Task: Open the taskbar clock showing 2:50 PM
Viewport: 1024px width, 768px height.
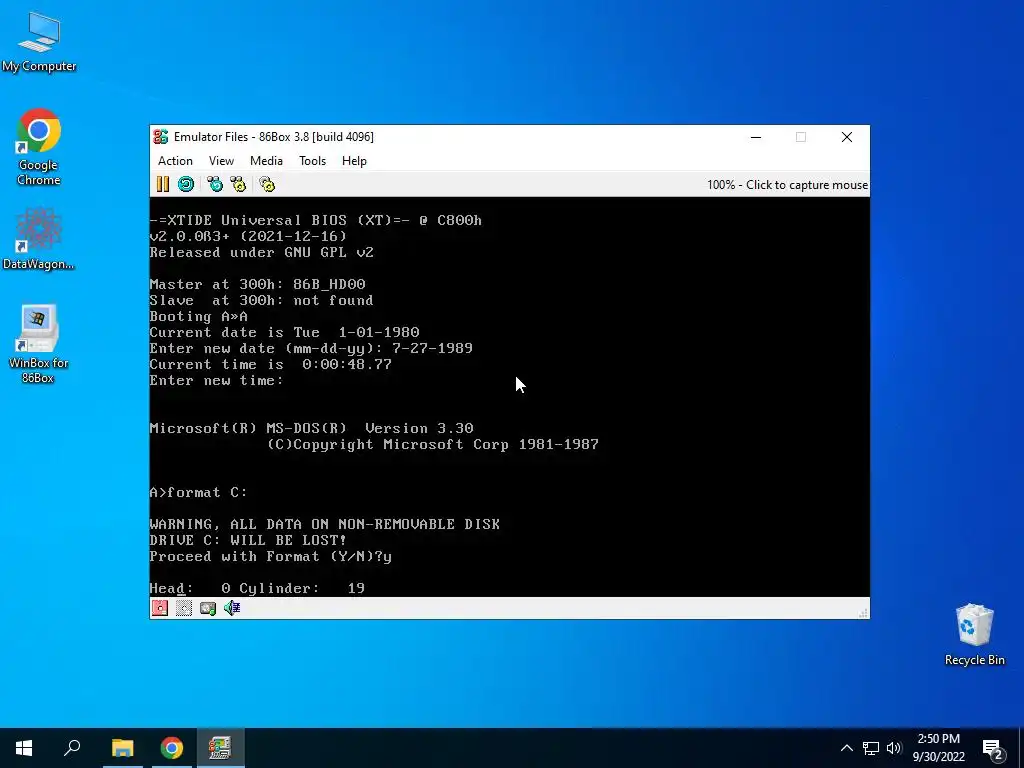Action: point(938,748)
